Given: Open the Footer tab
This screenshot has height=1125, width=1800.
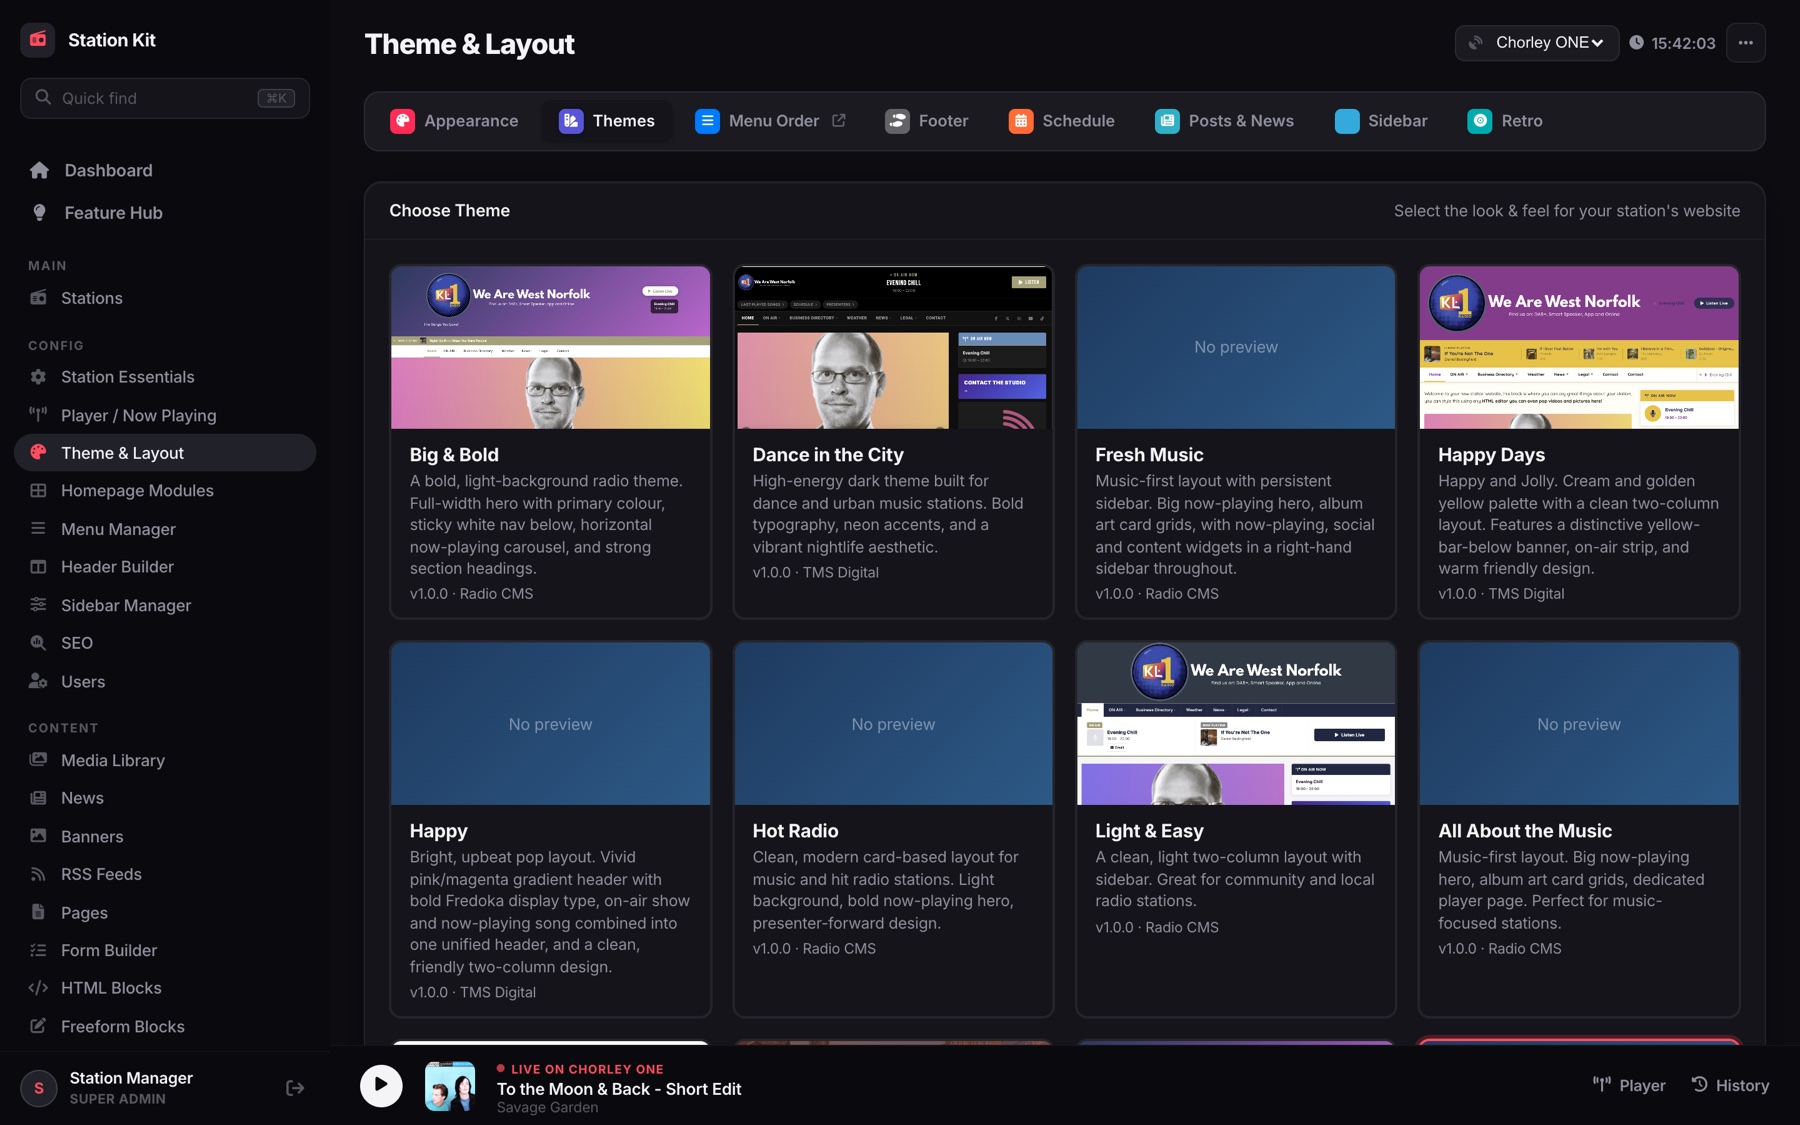Looking at the screenshot, I should pos(927,121).
